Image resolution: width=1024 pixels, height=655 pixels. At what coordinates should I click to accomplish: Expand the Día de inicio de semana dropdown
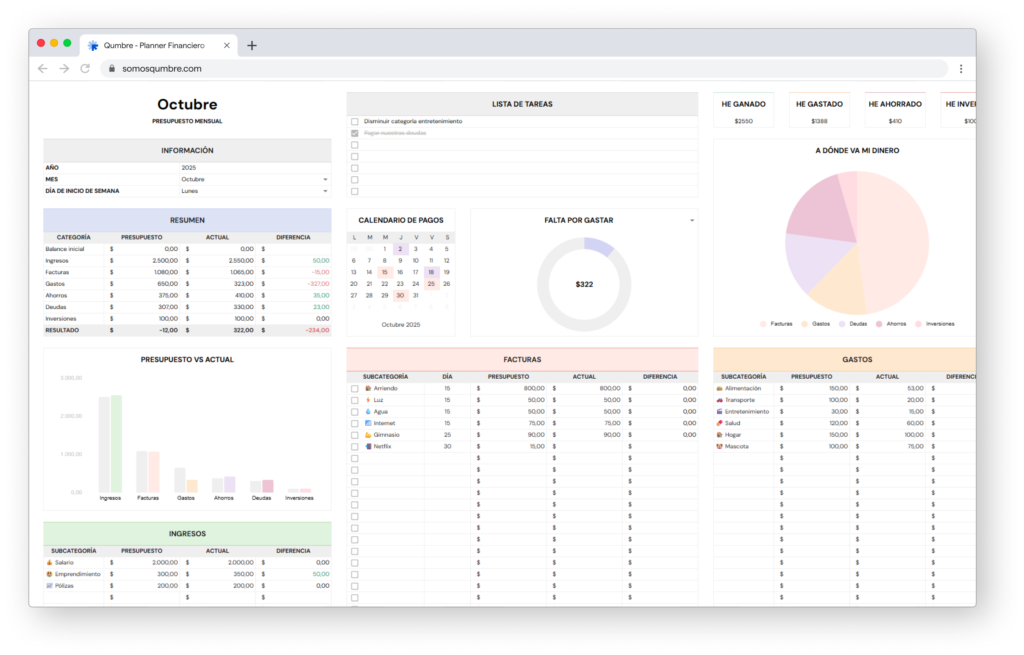325,190
